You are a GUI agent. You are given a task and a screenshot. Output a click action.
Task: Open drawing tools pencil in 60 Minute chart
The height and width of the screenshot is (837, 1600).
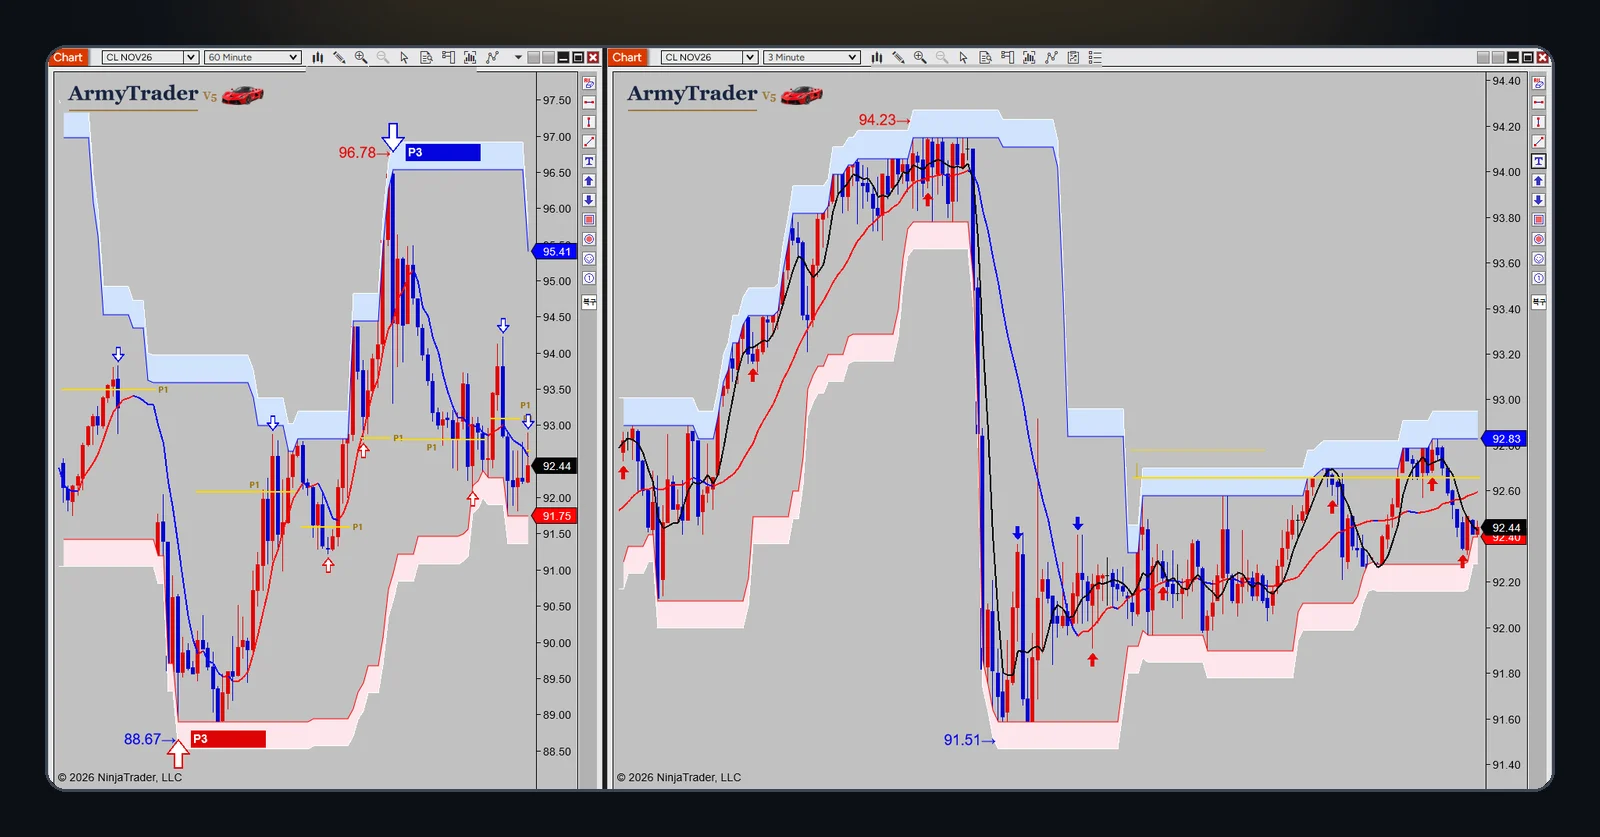pyautogui.click(x=339, y=57)
